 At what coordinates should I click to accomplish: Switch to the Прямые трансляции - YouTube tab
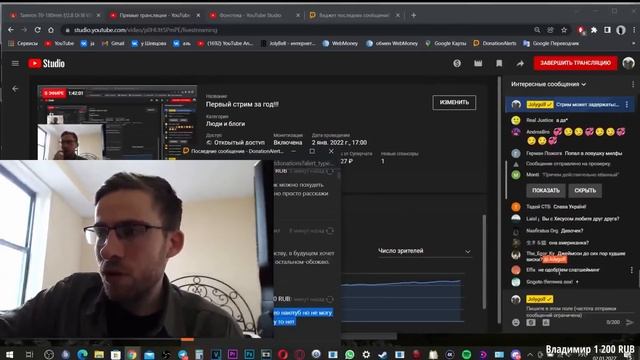click(x=154, y=15)
